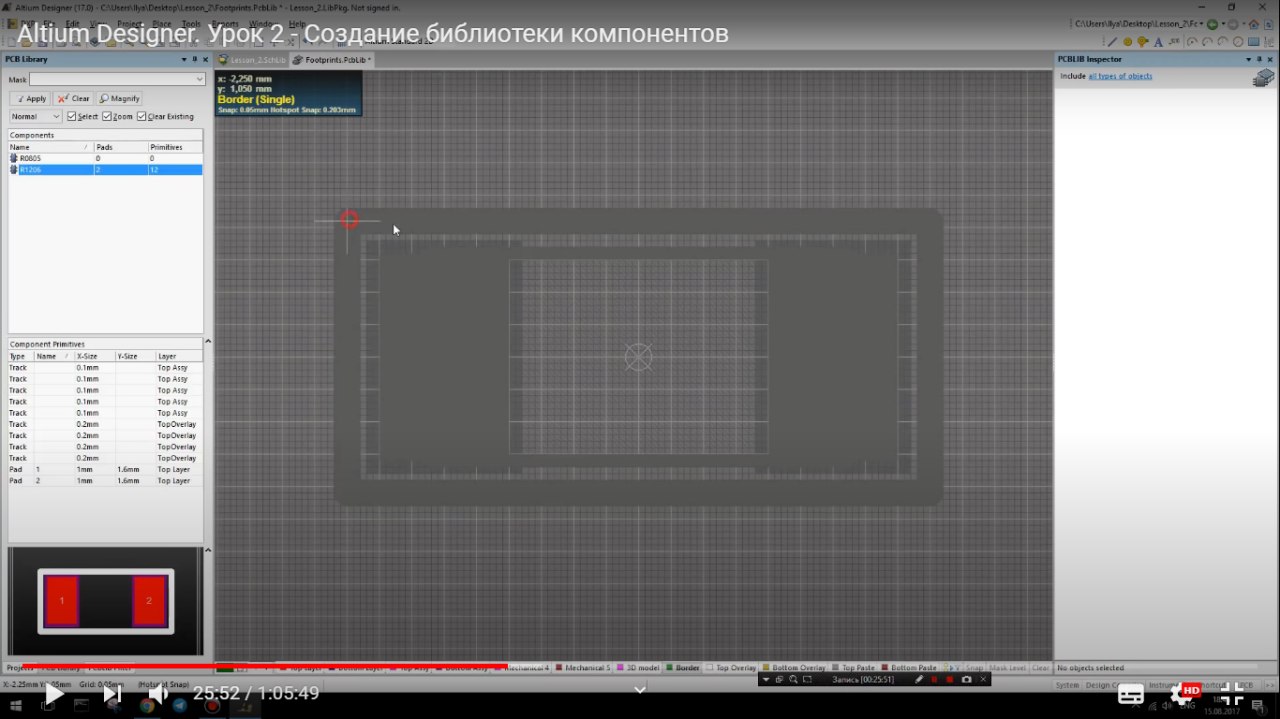Click the Home page icon
The height and width of the screenshot is (719, 1280).
[1254, 24]
